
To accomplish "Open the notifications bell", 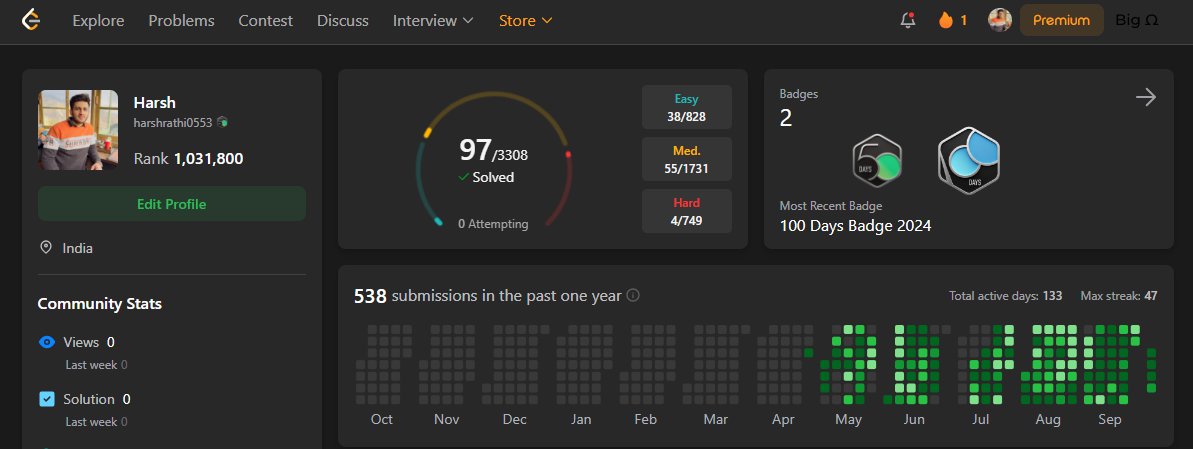I will pyautogui.click(x=908, y=21).
